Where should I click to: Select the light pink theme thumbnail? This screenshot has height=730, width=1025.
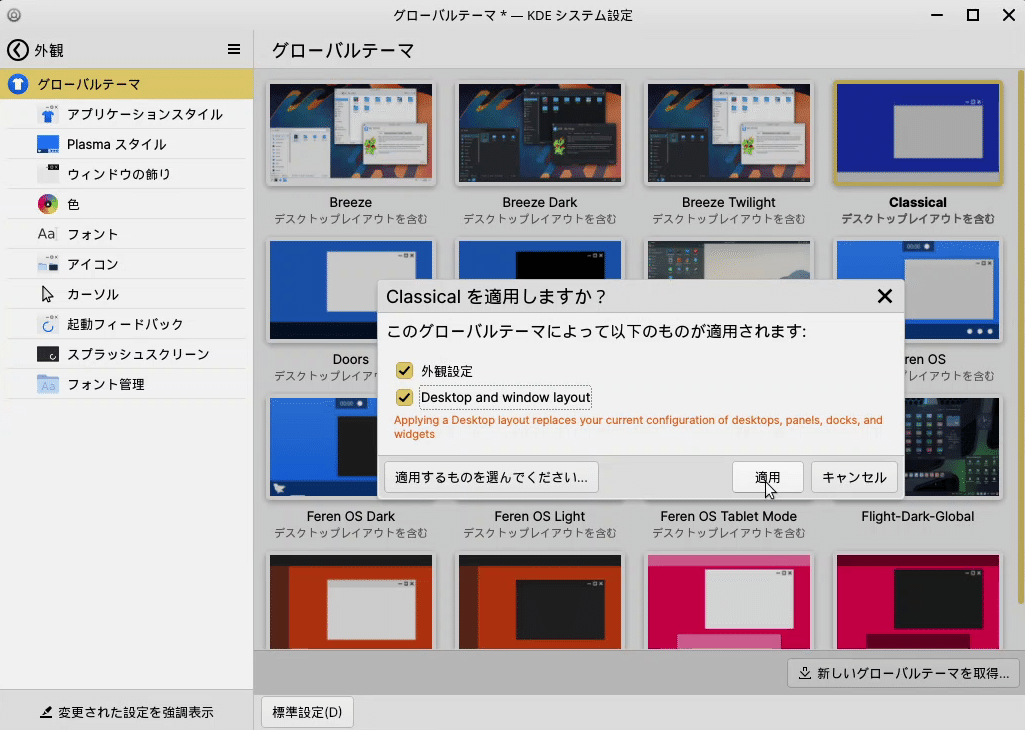[x=729, y=602]
